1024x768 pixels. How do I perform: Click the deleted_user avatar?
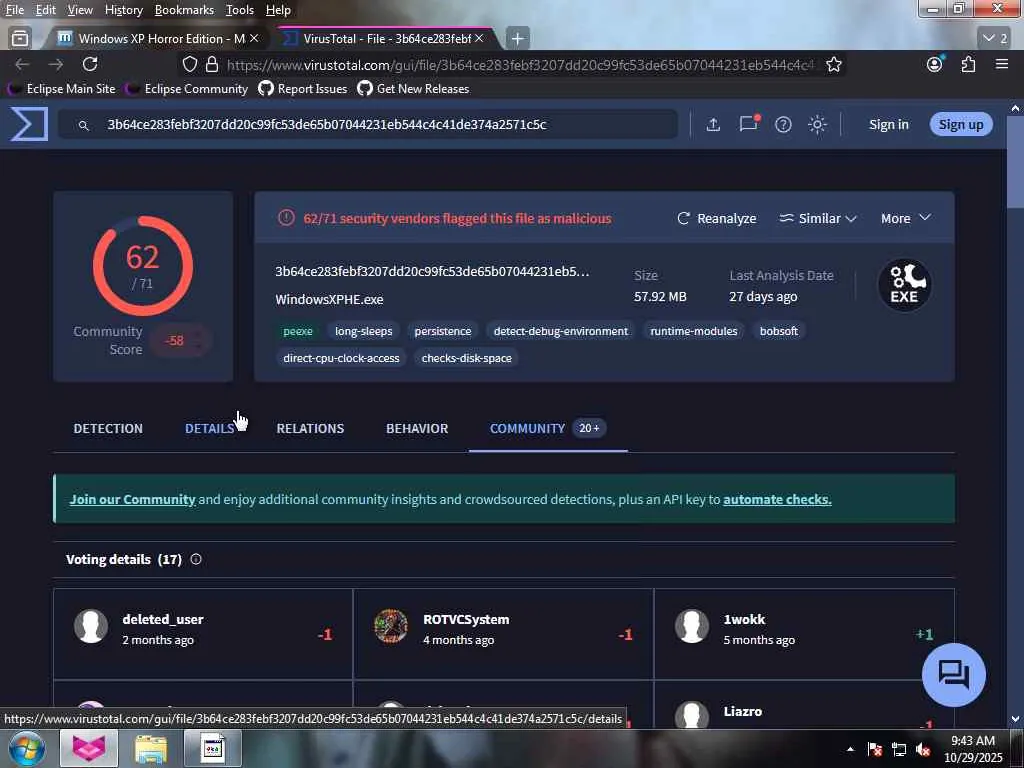(91, 626)
